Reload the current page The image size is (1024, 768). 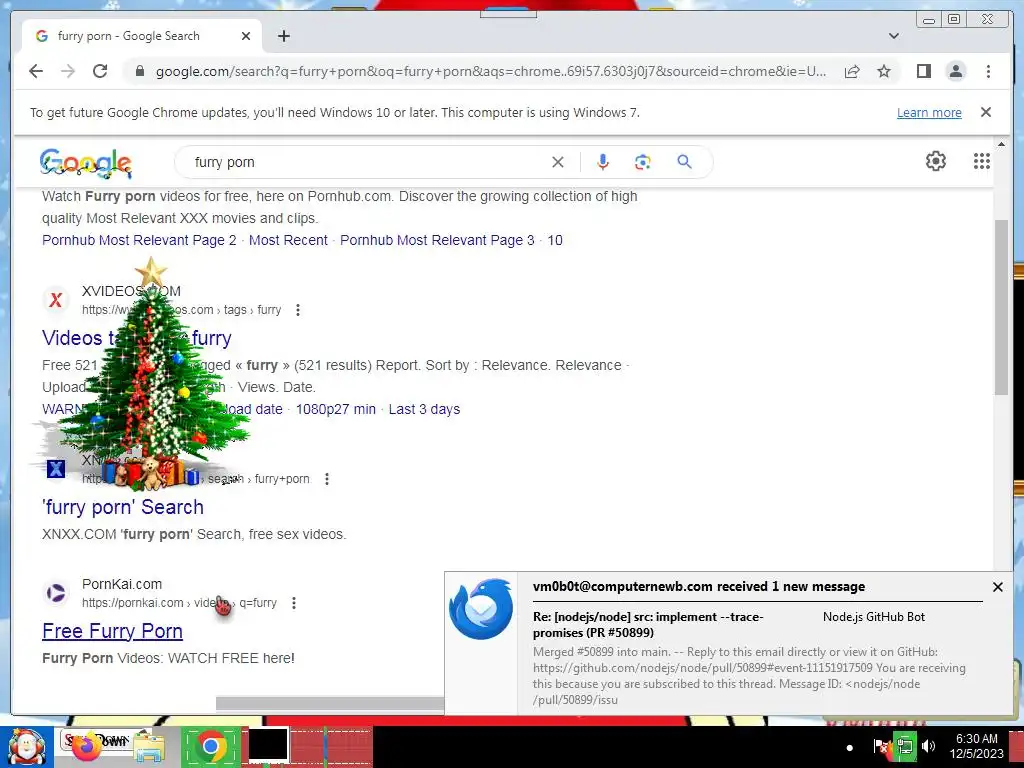click(x=100, y=71)
